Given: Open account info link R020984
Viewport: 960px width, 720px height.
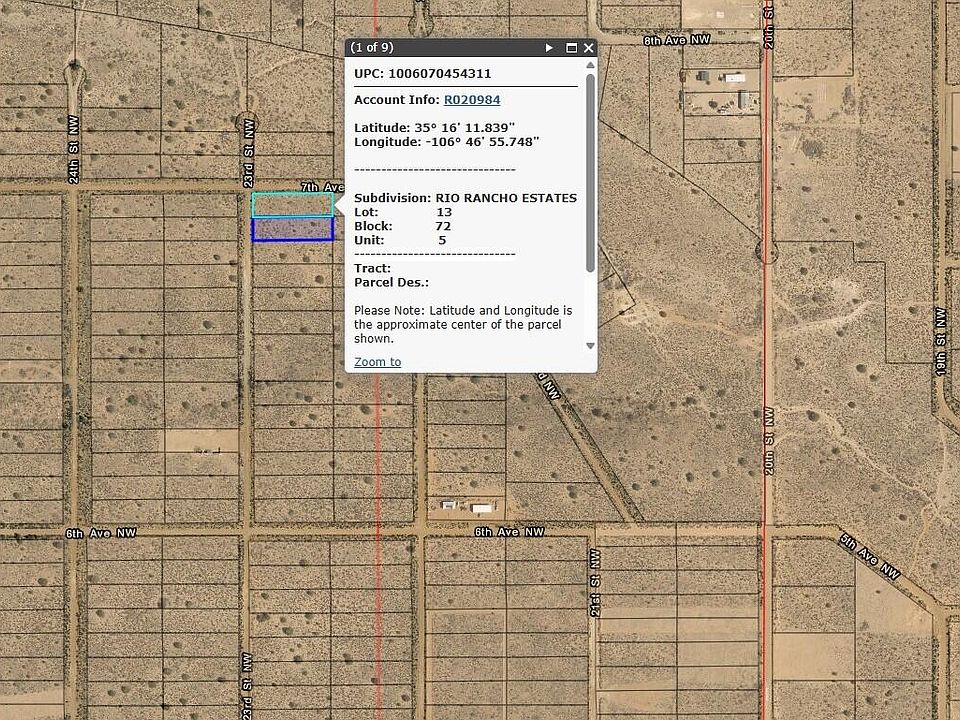Looking at the screenshot, I should (472, 100).
